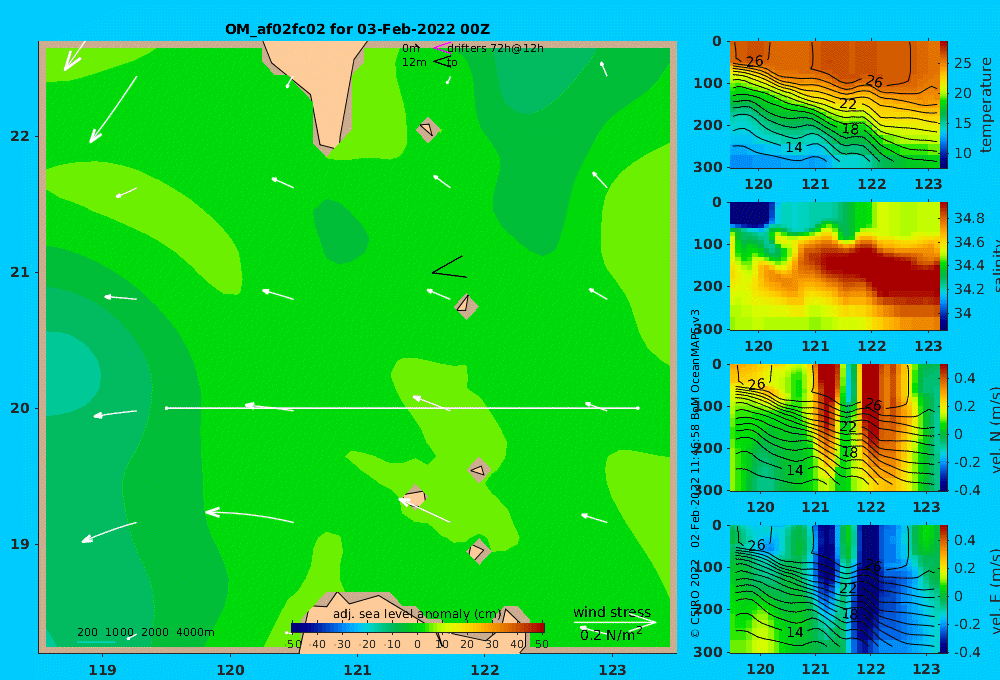Click latitude tick label '20' on main map

pyautogui.click(x=20, y=408)
